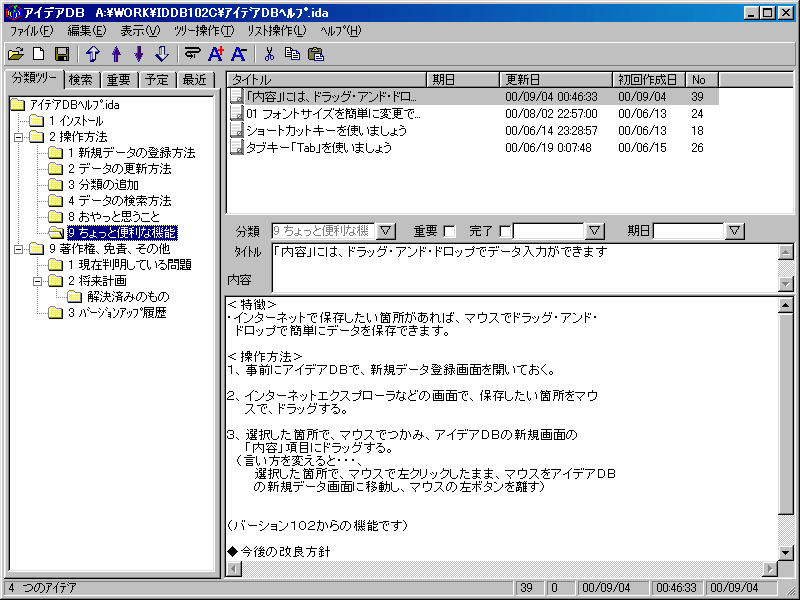800x600 pixels.
Task: Click the Paste clipboard icon
Action: pos(316,54)
